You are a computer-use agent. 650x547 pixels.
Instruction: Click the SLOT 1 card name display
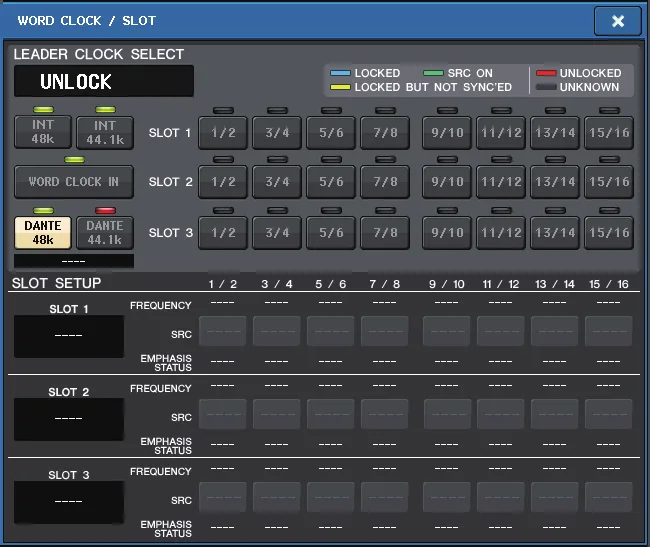pyautogui.click(x=69, y=336)
